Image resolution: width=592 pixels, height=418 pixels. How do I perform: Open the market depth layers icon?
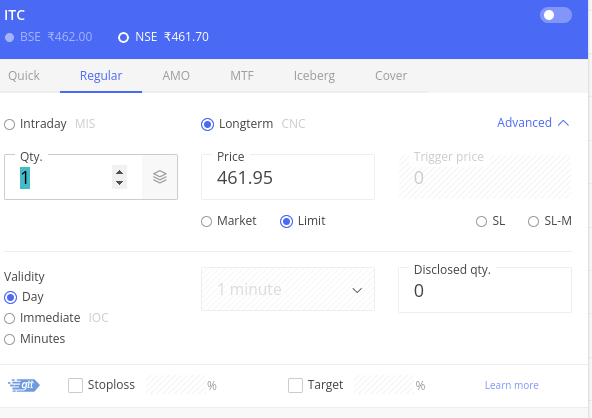(160, 177)
